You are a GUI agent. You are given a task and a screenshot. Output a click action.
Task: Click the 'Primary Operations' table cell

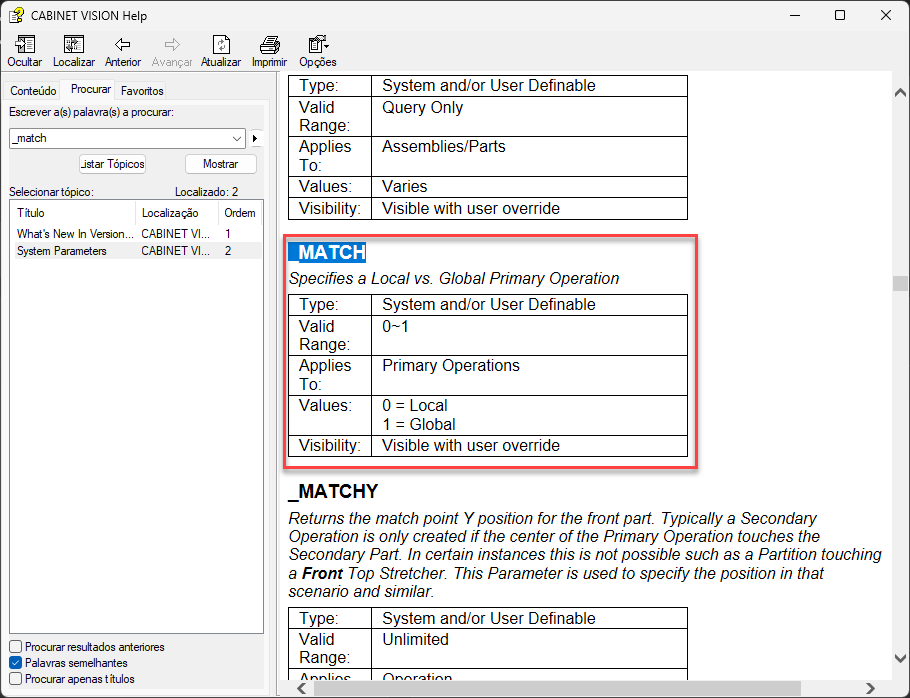(x=529, y=375)
